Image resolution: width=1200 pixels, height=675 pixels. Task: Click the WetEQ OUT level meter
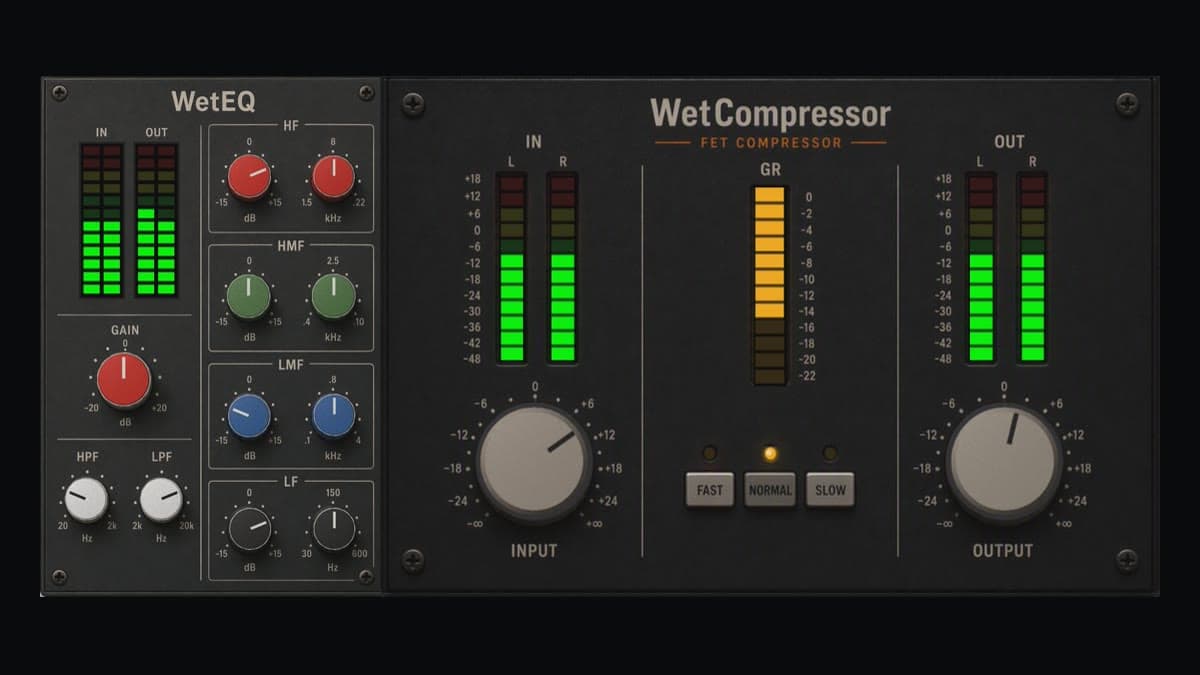(156, 220)
